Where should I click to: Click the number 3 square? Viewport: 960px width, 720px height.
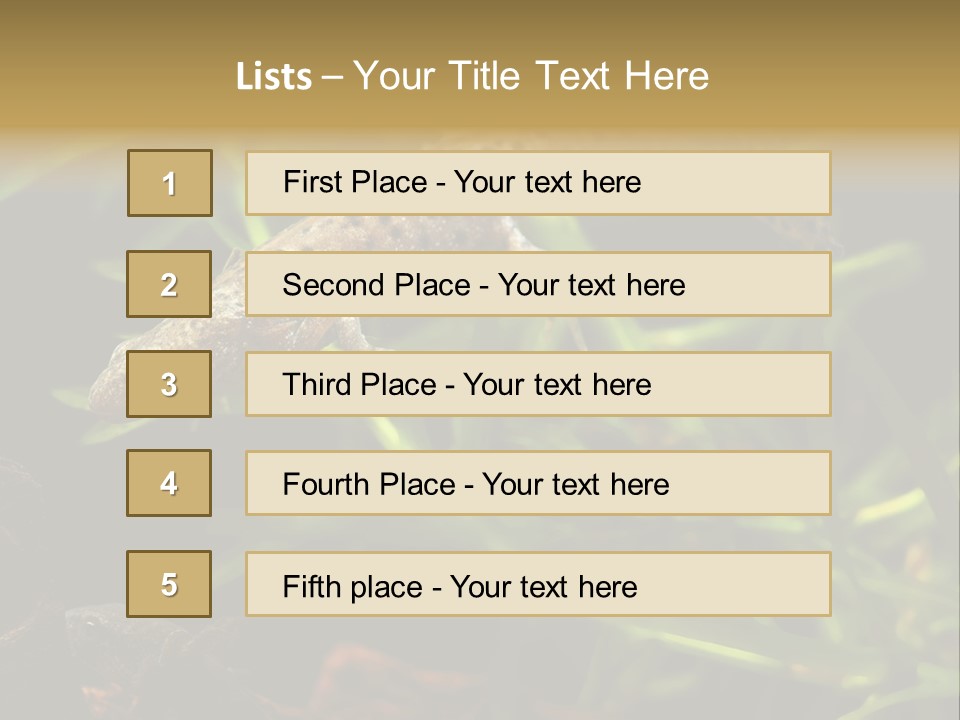click(x=169, y=384)
